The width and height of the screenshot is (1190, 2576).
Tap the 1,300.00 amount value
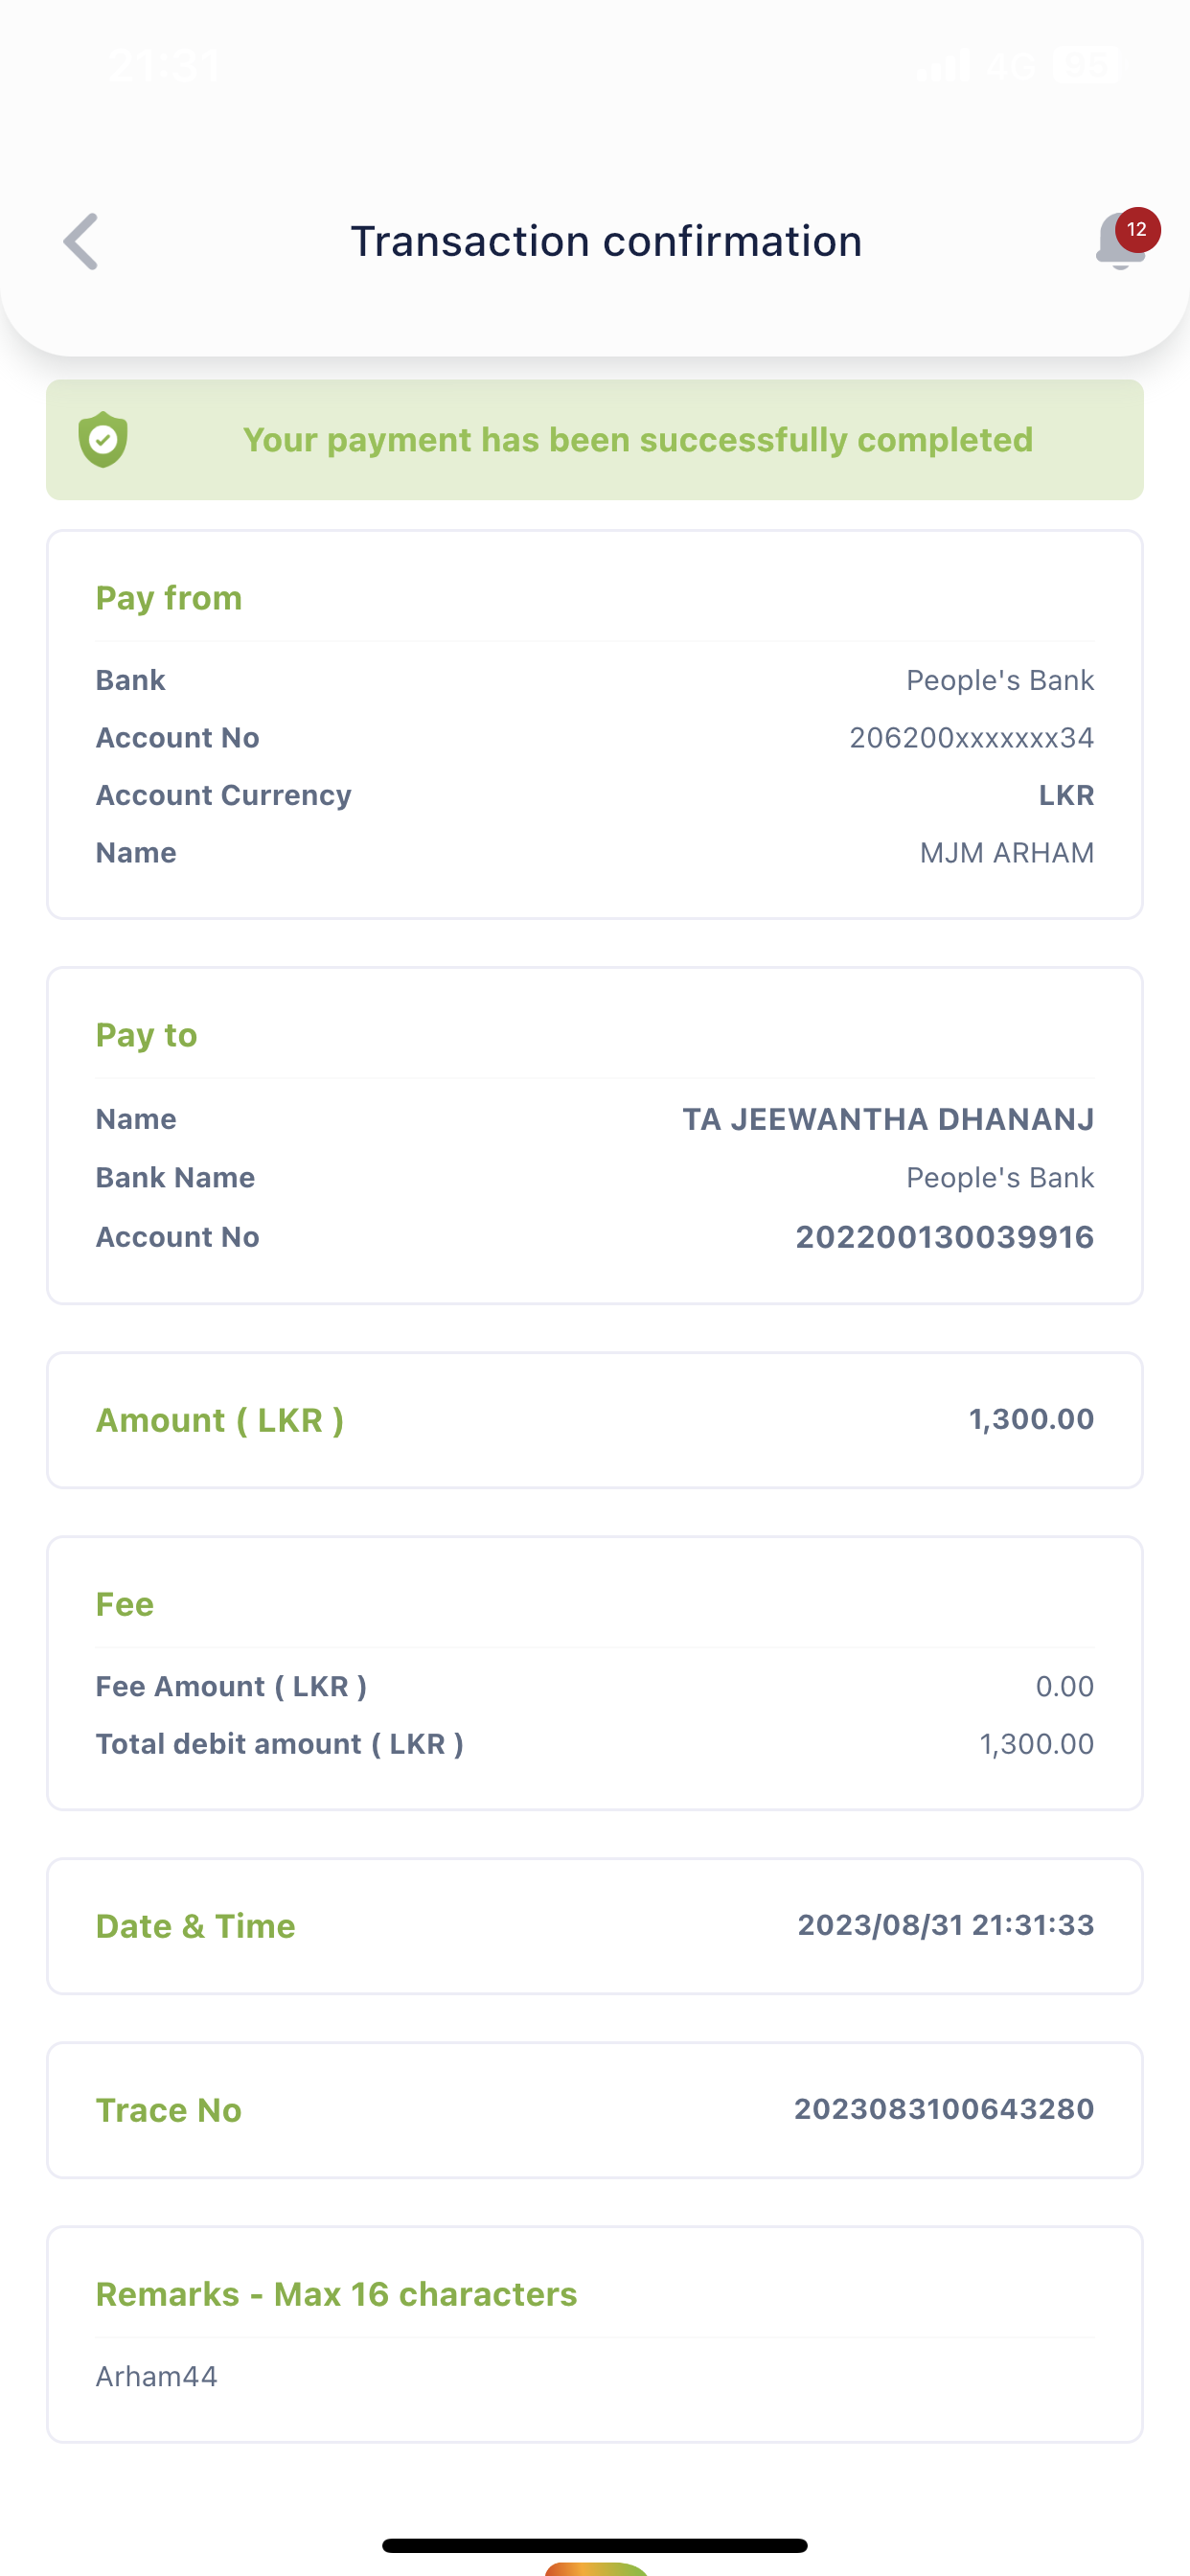(1031, 1419)
